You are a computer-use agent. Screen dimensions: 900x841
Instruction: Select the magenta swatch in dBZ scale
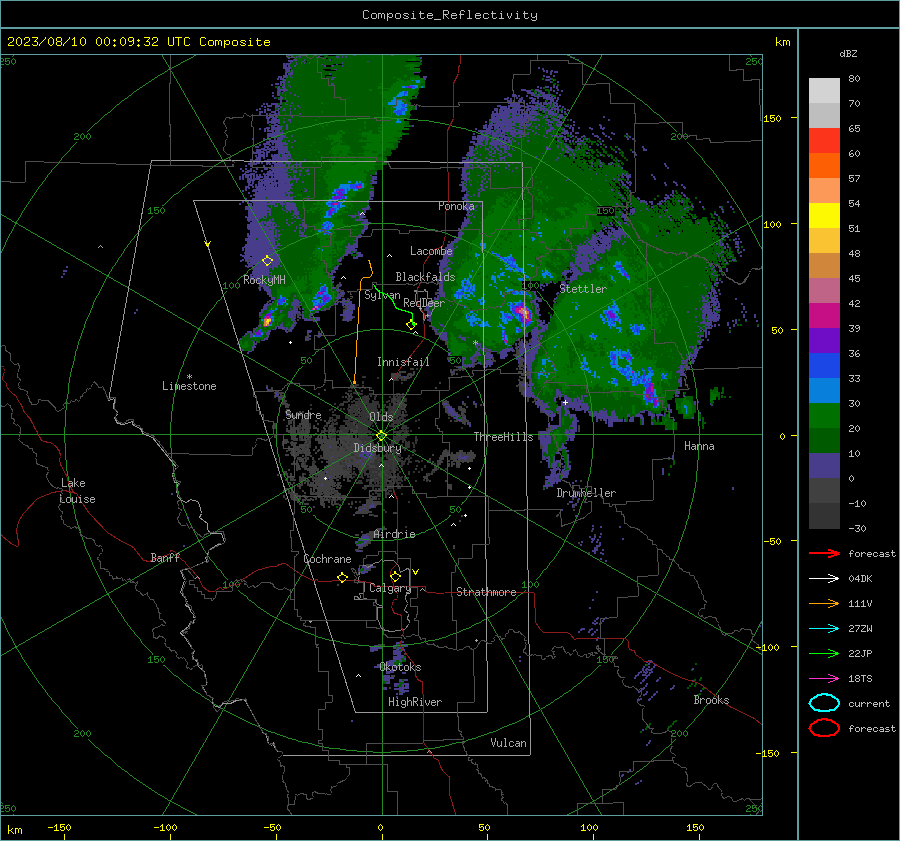point(824,315)
